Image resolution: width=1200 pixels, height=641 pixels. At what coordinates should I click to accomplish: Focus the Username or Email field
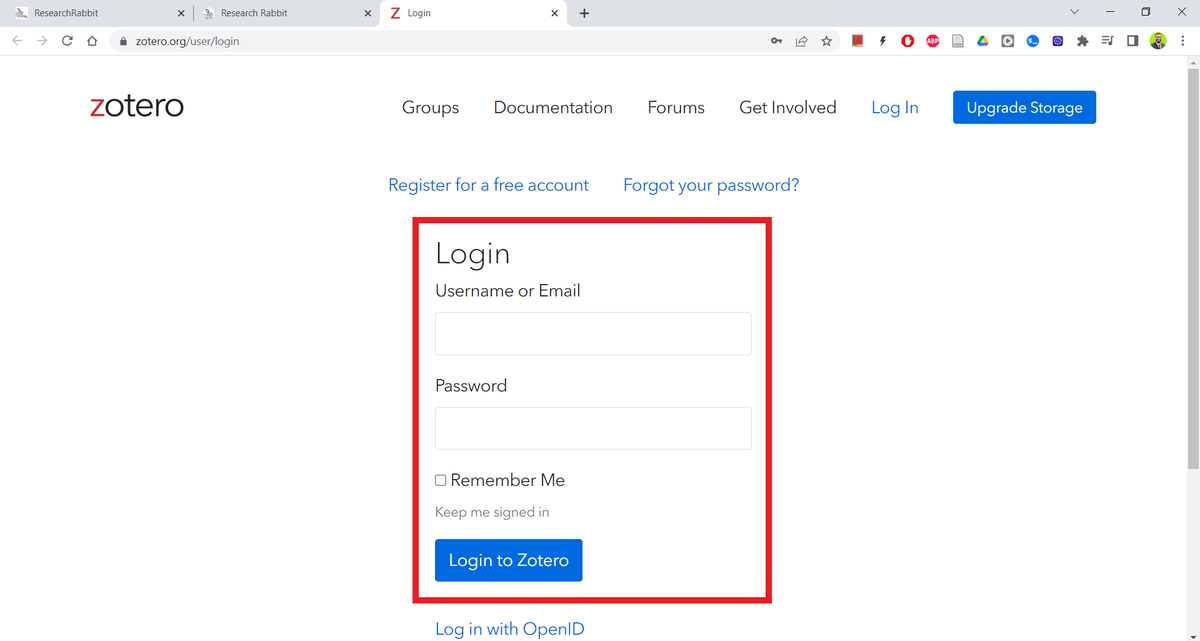[593, 333]
